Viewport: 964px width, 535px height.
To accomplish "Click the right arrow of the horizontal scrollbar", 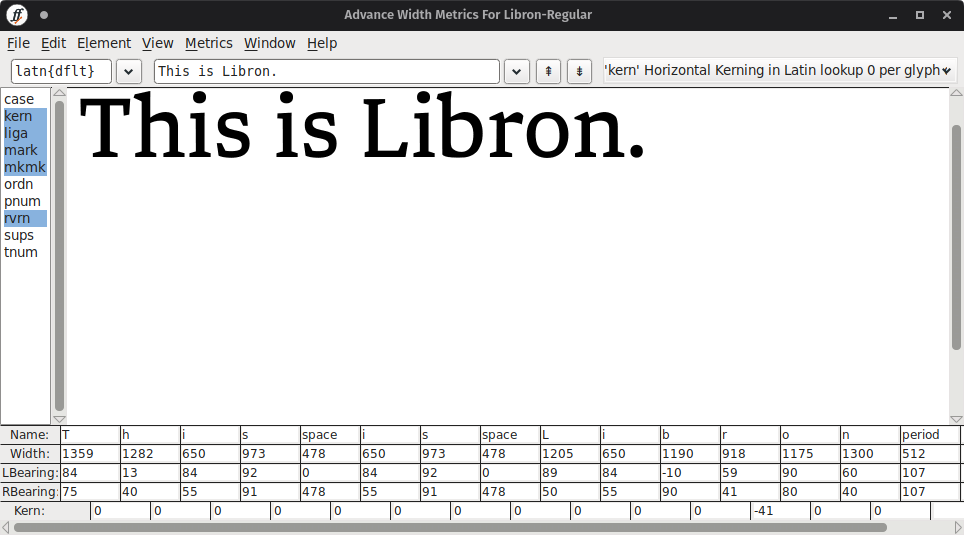I will point(958,528).
